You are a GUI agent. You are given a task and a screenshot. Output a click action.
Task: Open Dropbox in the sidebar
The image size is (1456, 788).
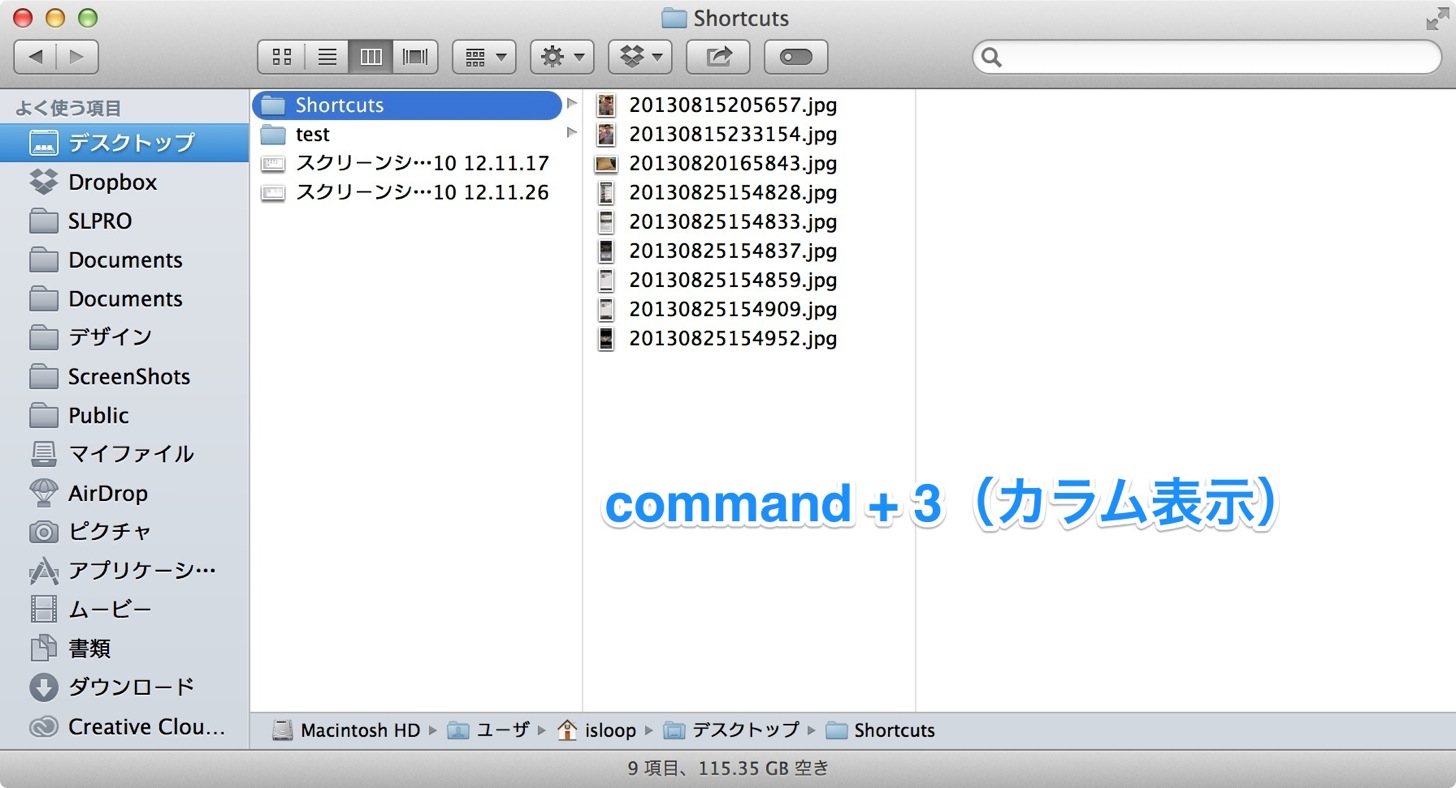pyautogui.click(x=124, y=182)
